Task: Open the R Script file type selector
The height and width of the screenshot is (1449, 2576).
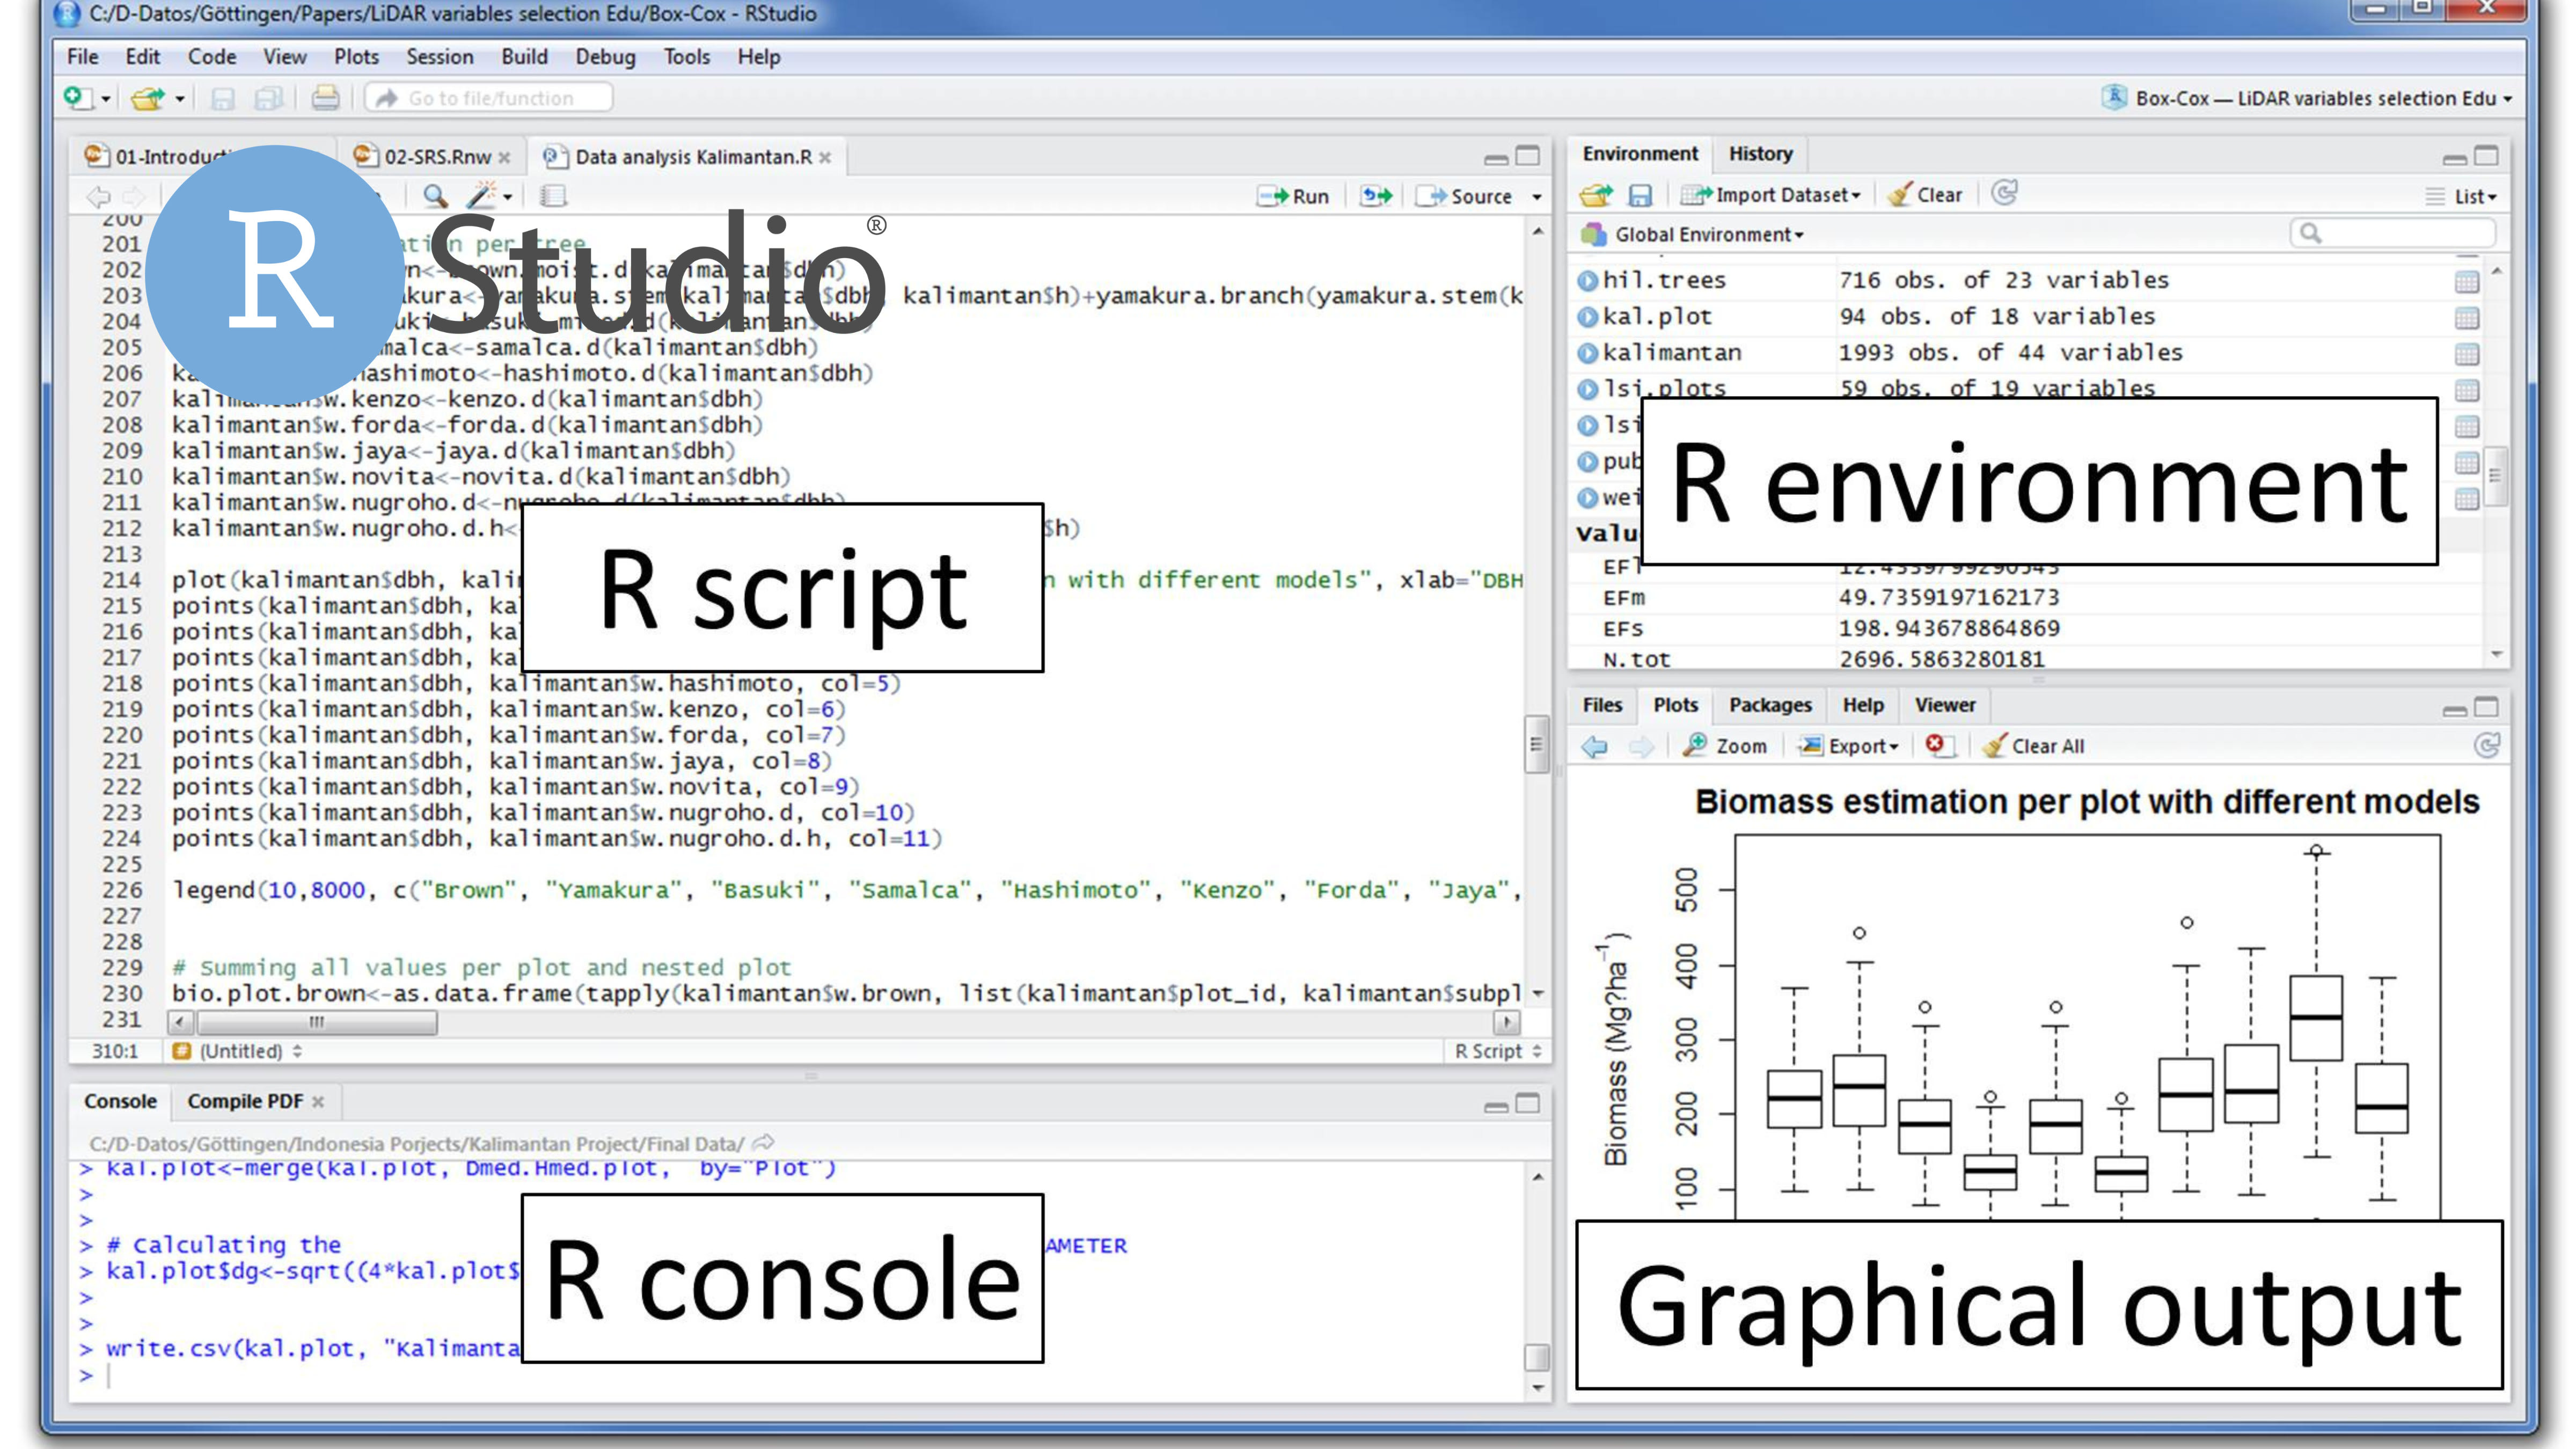Action: [x=1497, y=1051]
